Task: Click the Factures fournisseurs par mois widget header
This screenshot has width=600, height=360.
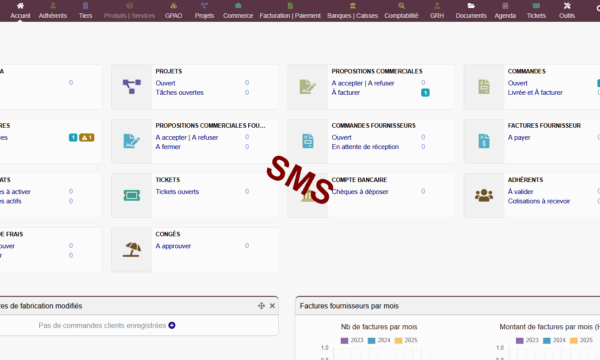Action: [x=447, y=306]
